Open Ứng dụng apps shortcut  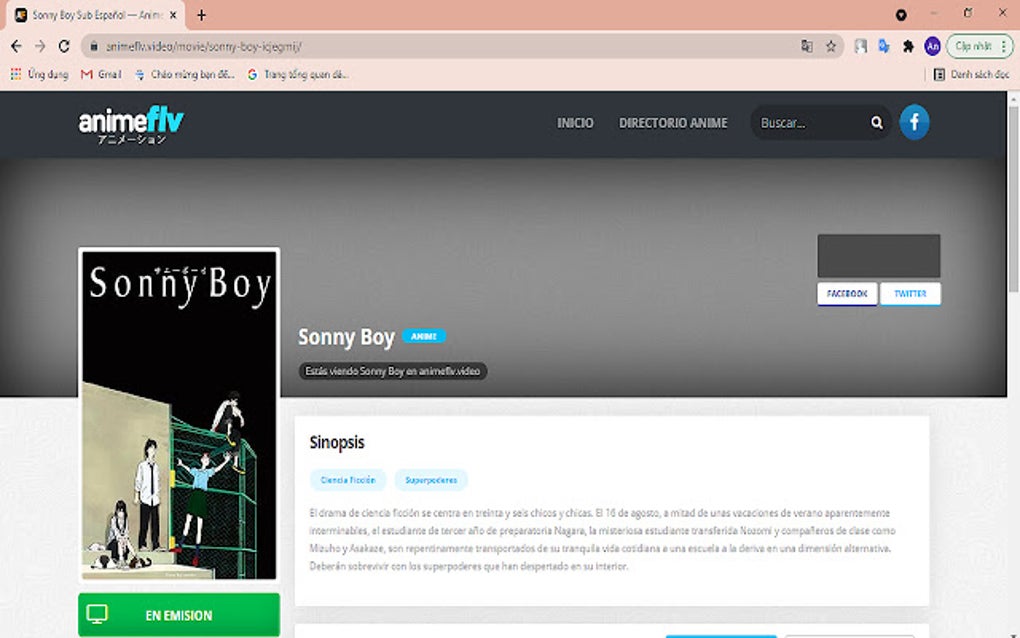pyautogui.click(x=39, y=75)
